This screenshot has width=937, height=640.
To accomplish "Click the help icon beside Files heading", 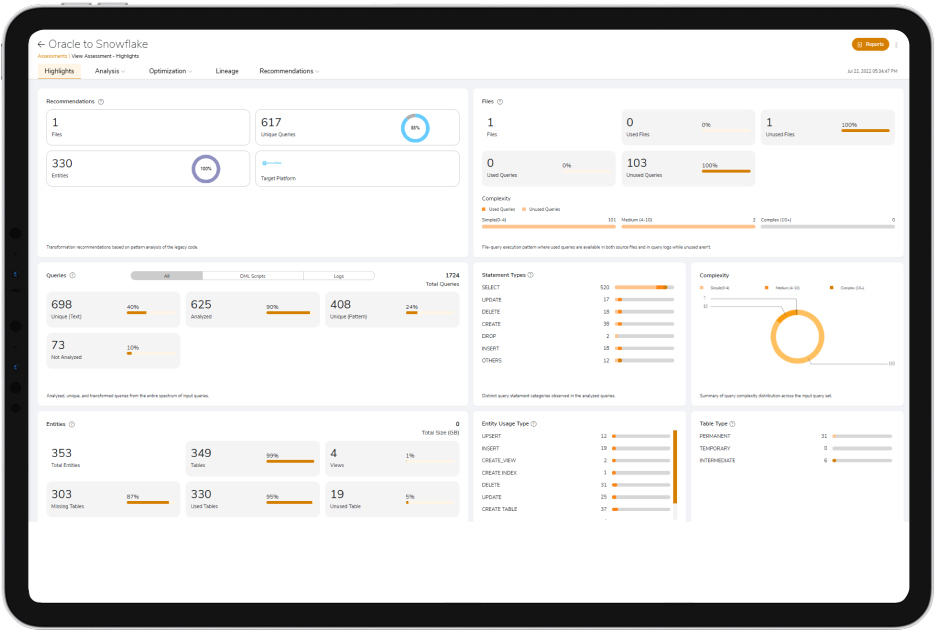I will (500, 101).
